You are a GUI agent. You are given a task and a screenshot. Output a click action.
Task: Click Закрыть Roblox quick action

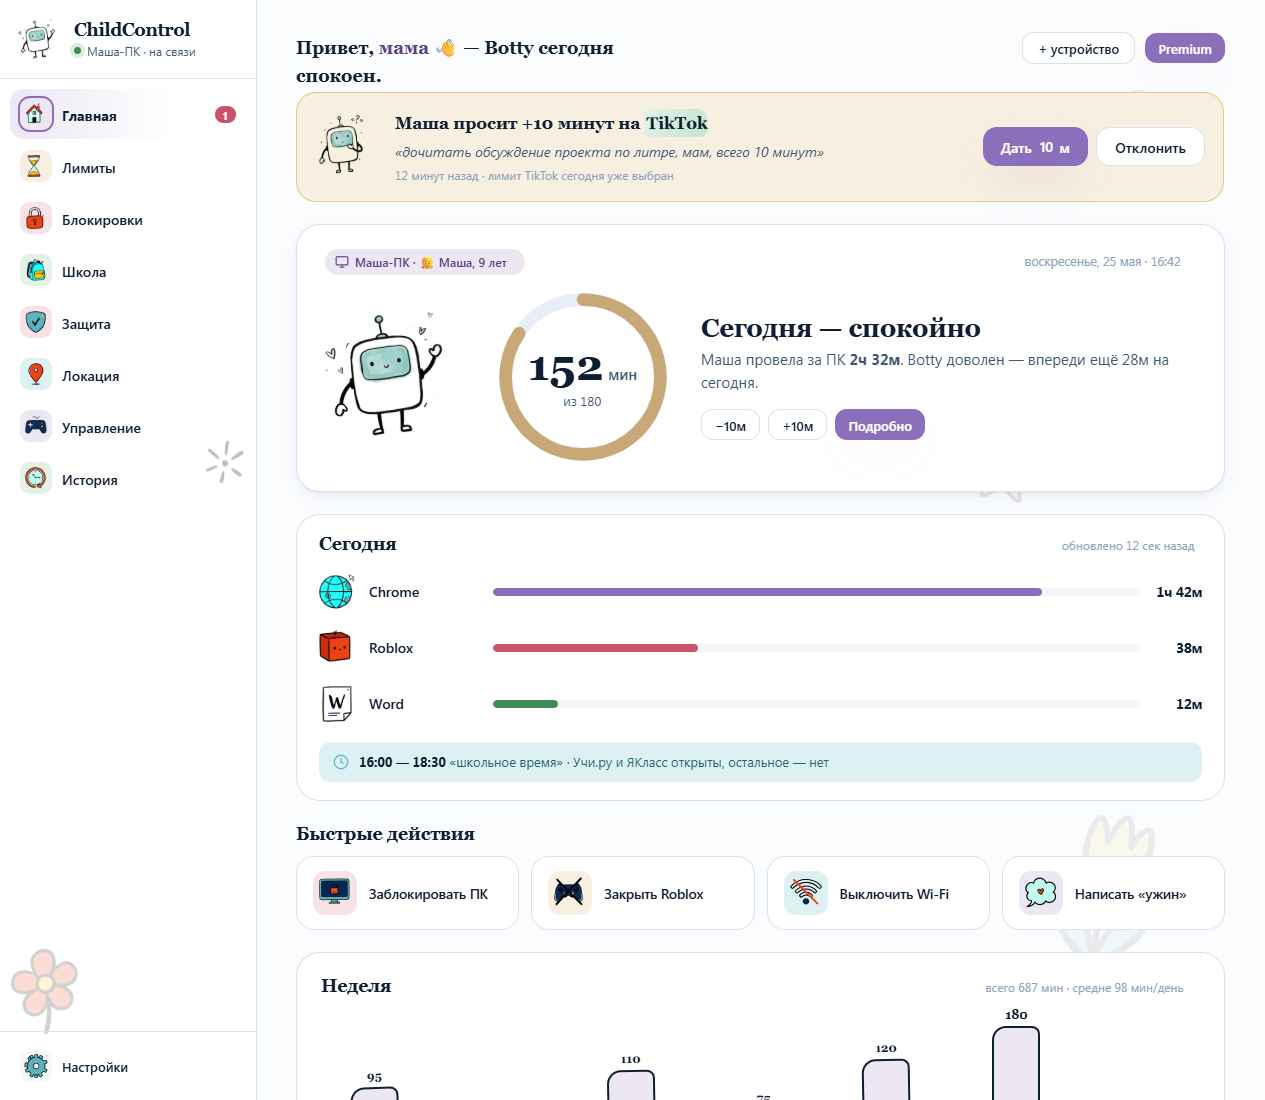point(643,893)
